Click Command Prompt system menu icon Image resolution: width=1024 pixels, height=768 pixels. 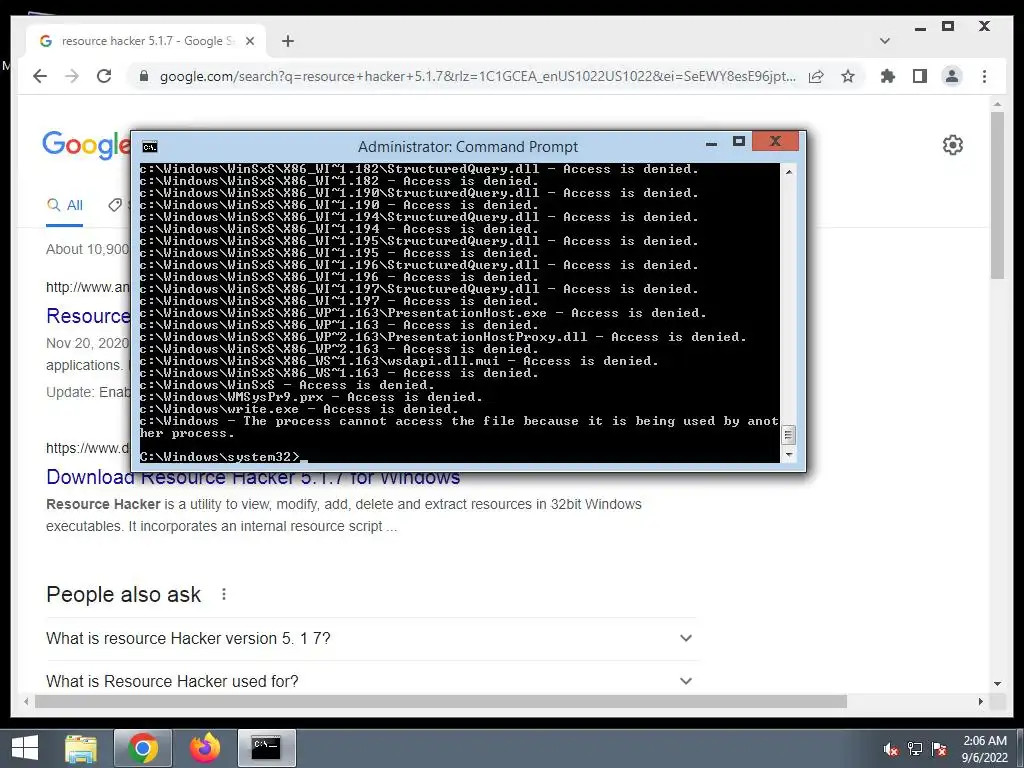click(x=150, y=146)
